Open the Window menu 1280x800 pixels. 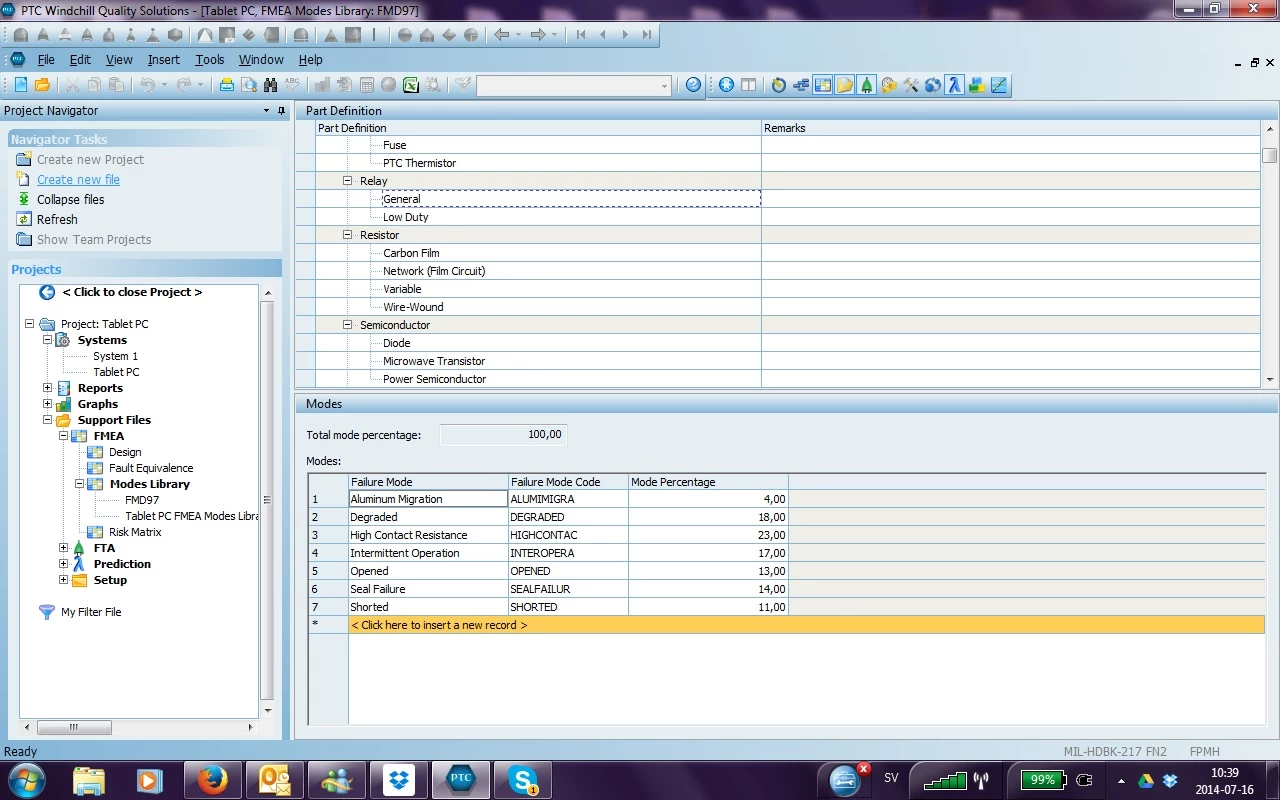click(261, 60)
